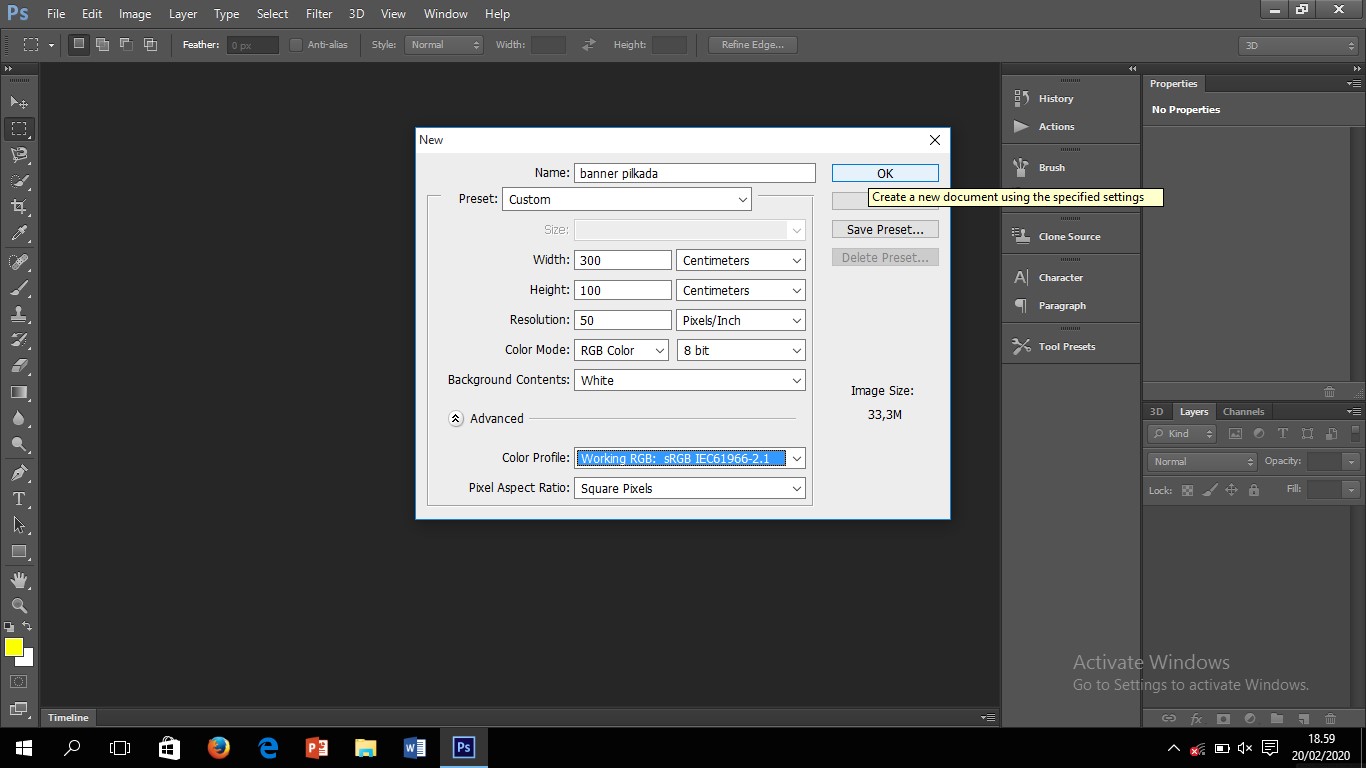Screen dimensions: 1366x768
Task: Toggle shape layer filter in Layers panel
Action: [1307, 434]
